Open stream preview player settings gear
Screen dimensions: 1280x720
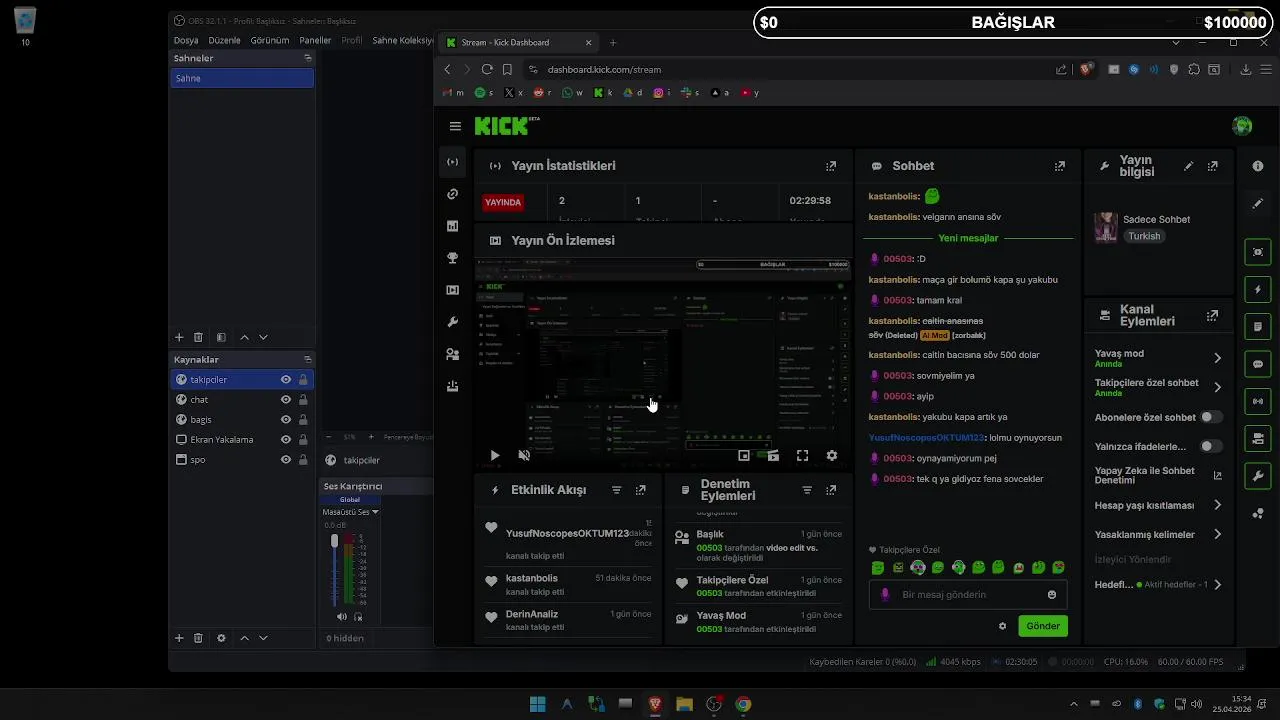831,455
